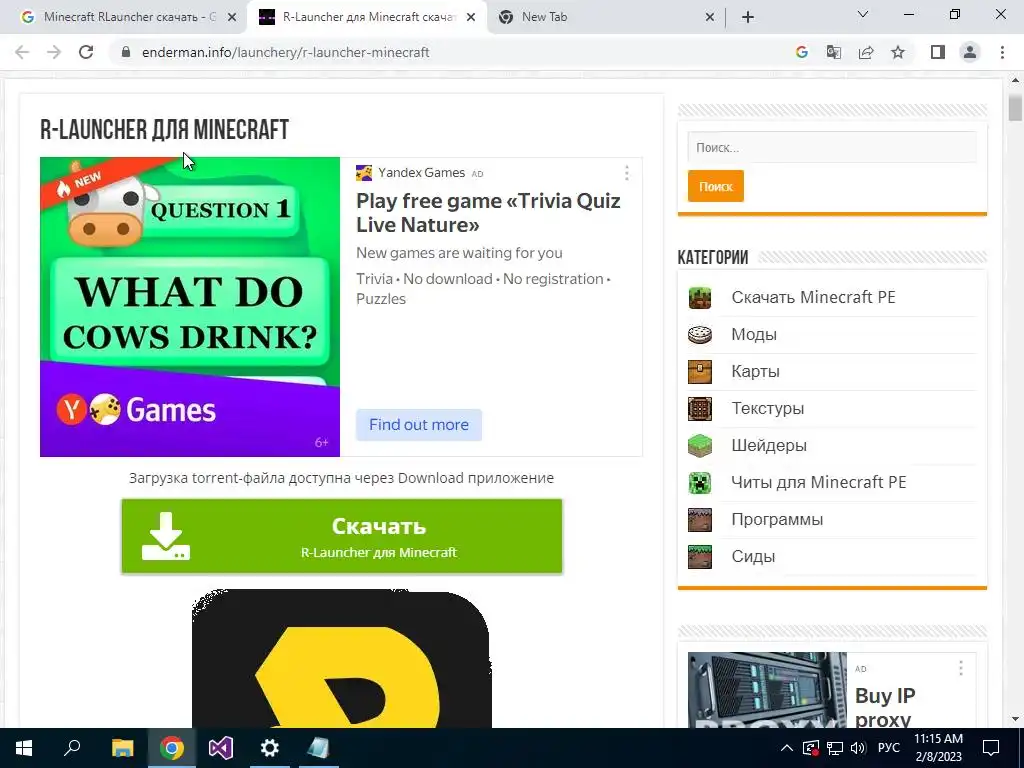This screenshot has width=1024, height=768.
Task: Open volume control in tray
Action: [858, 748]
